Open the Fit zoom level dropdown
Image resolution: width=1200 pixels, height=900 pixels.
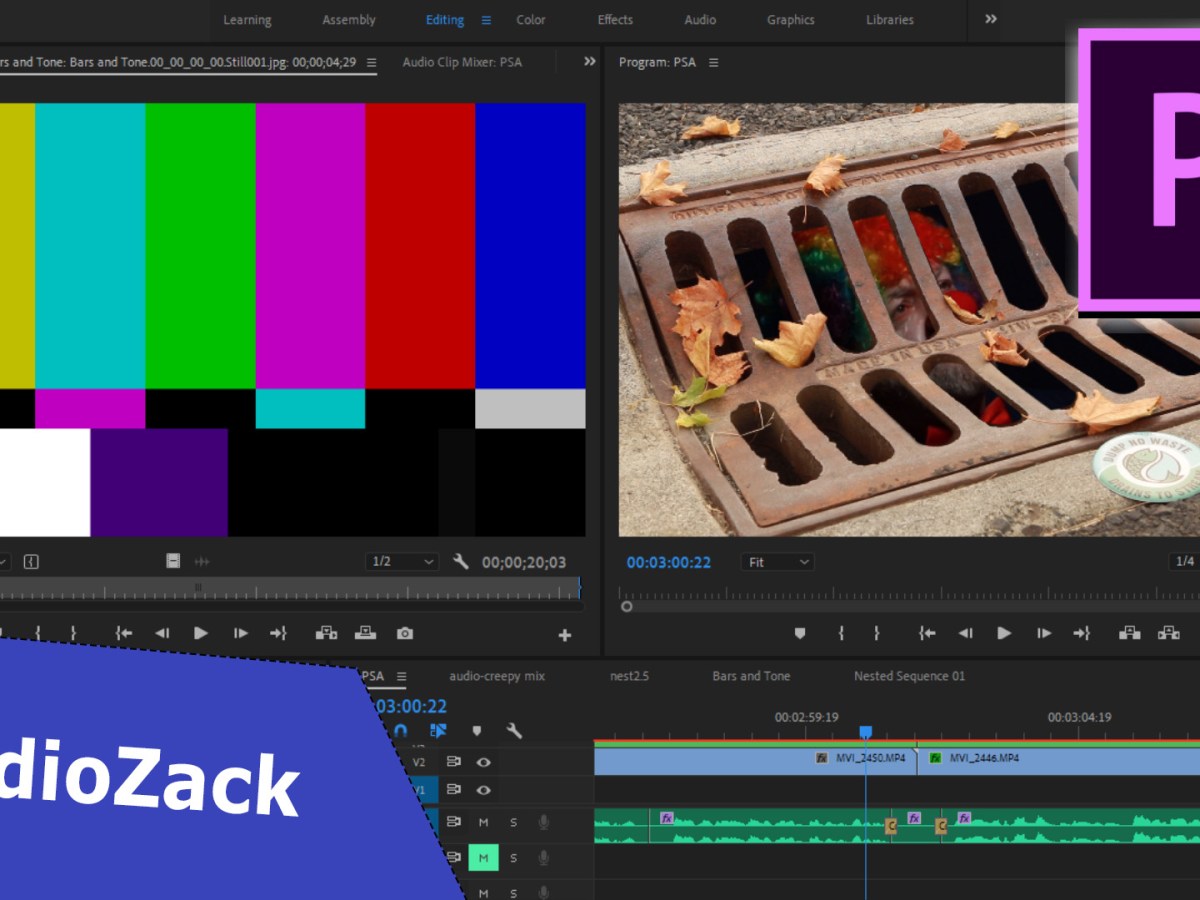(777, 562)
